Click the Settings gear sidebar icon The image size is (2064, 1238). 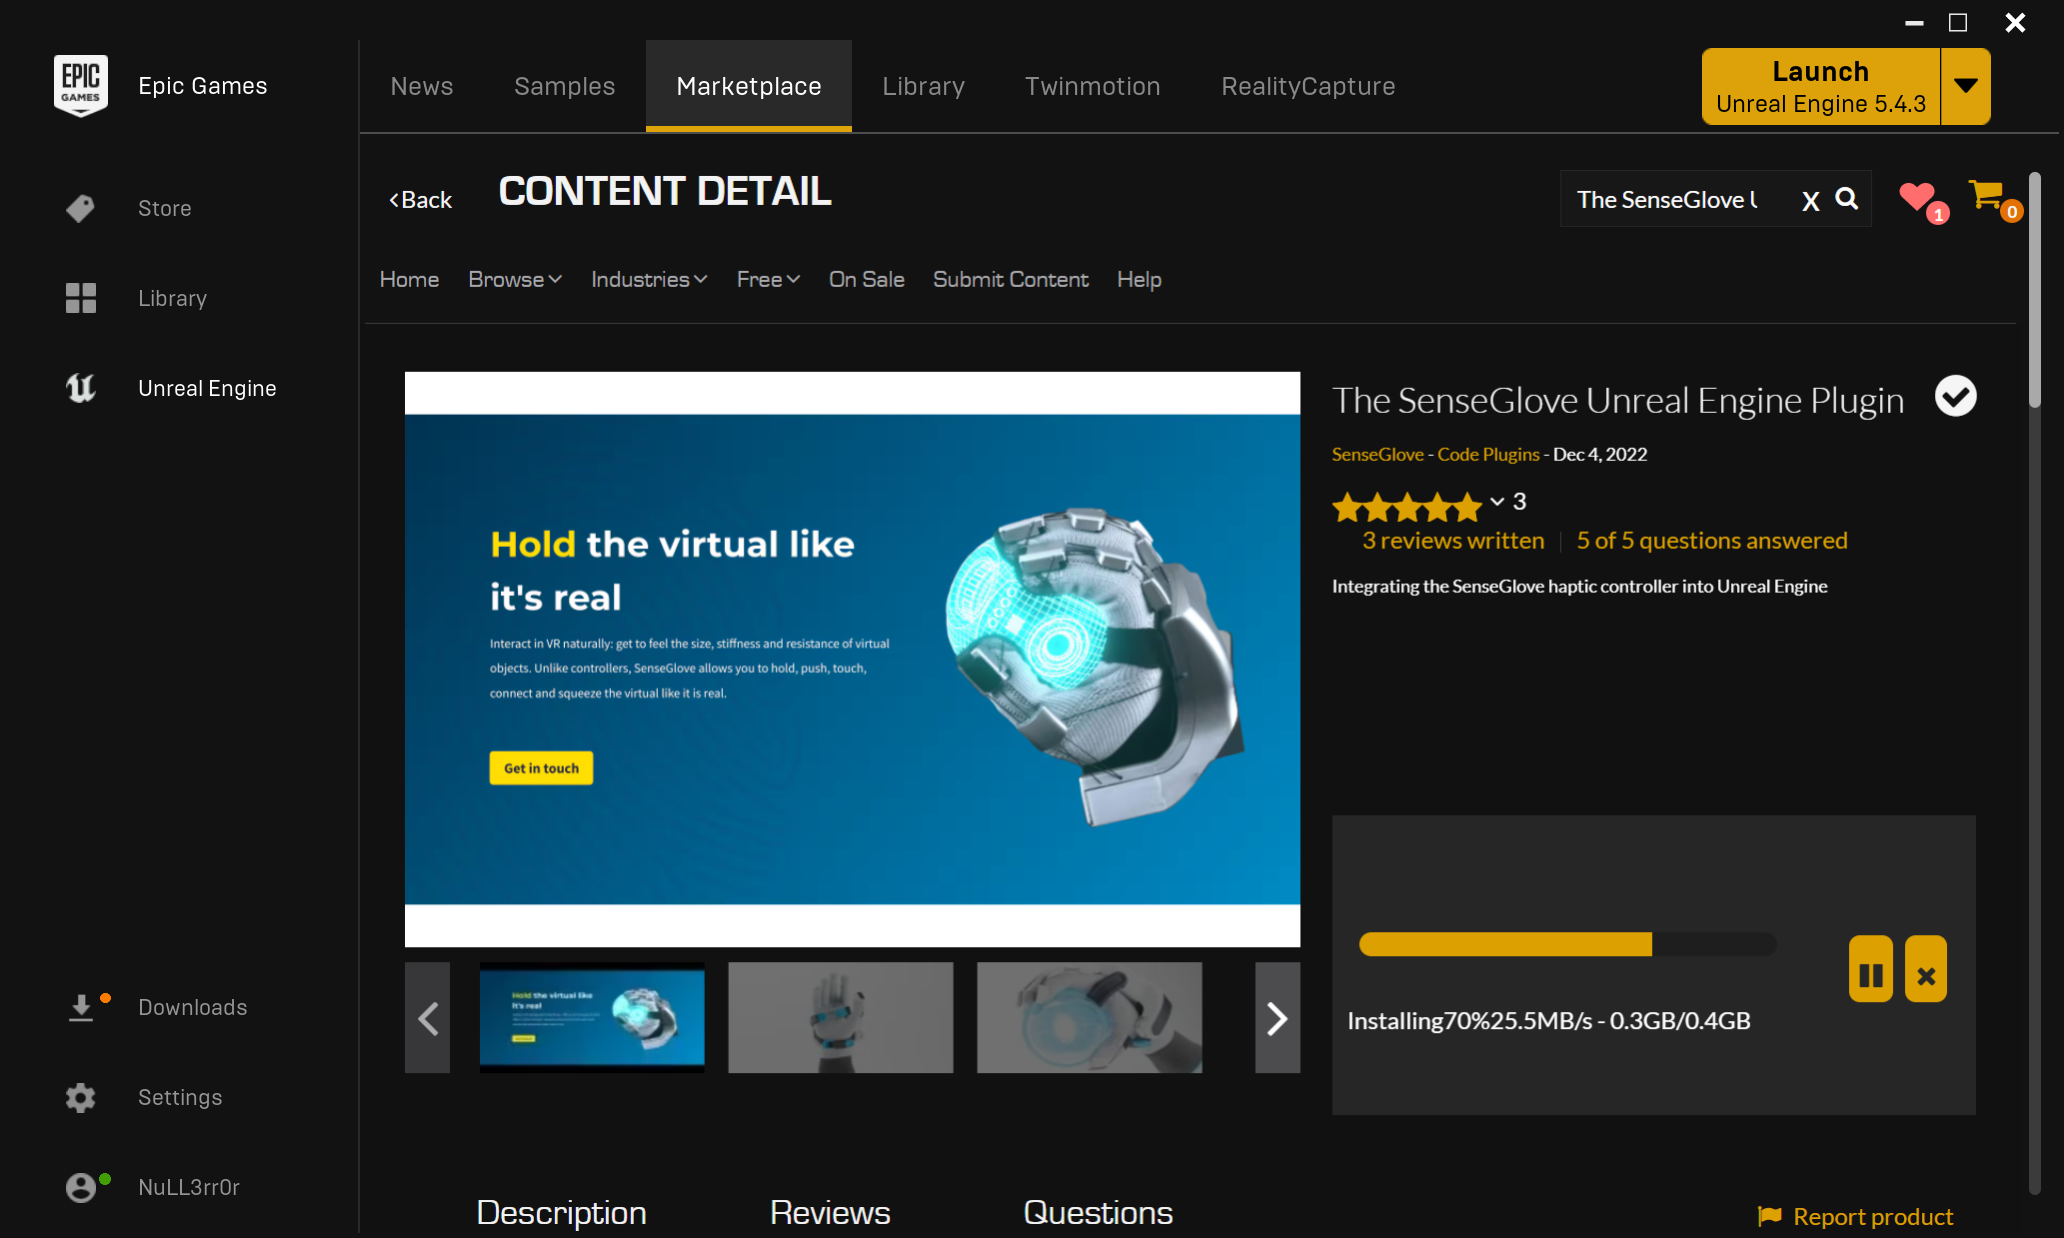[81, 1097]
